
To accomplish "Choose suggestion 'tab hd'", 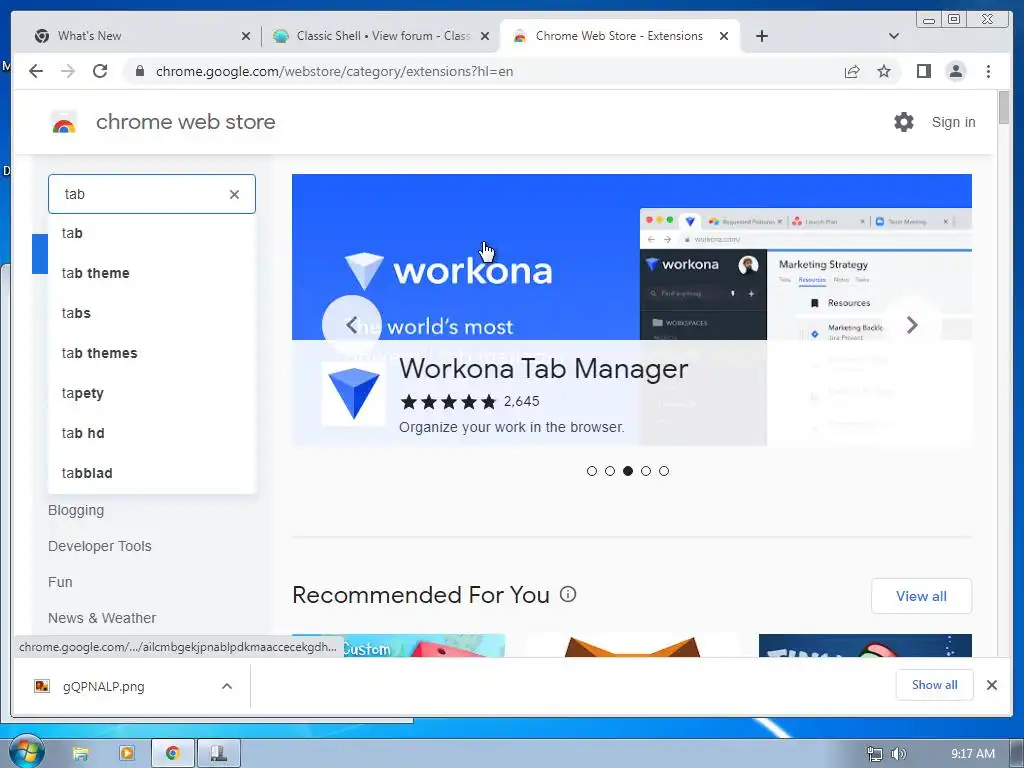I will [152, 433].
